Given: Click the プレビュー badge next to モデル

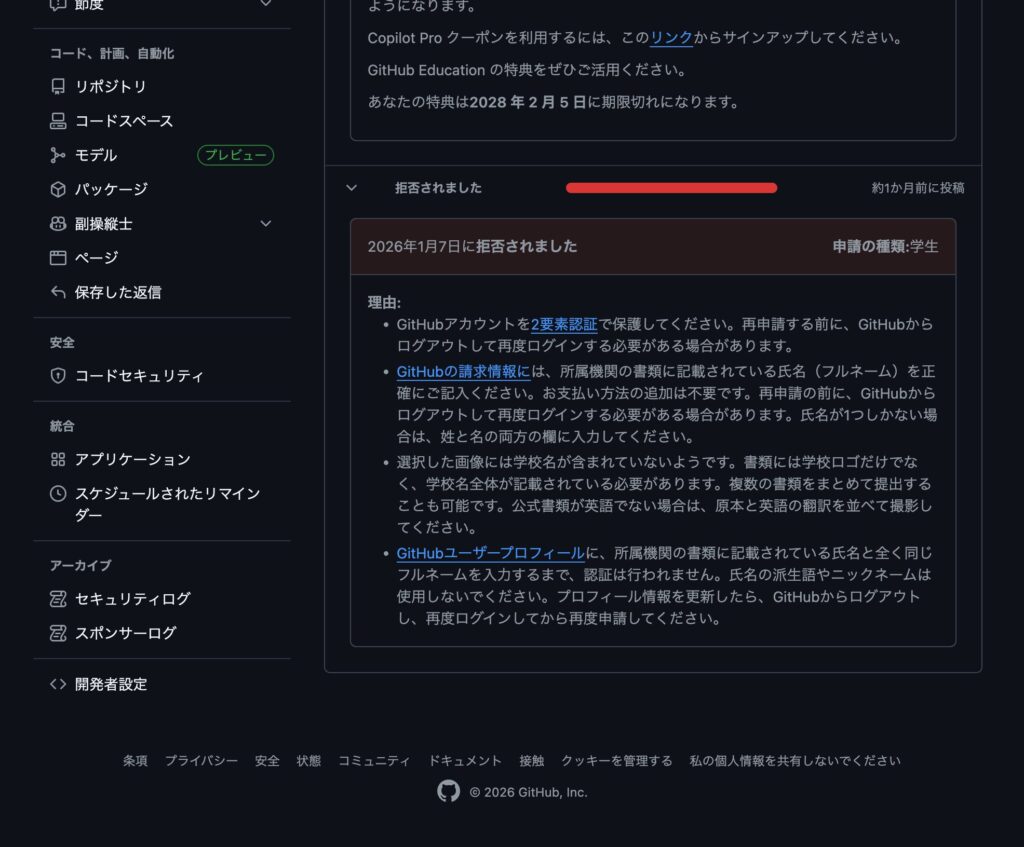Looking at the screenshot, I should (x=235, y=155).
